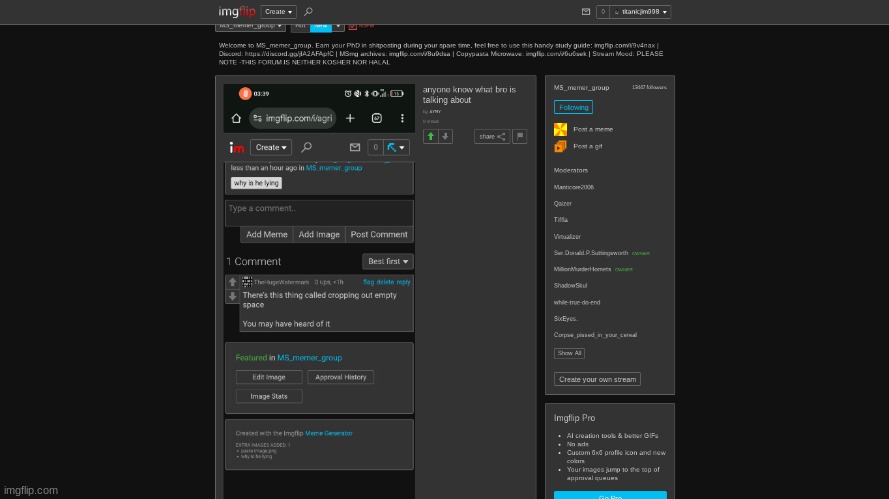Click the Post a meme pinwheel icon
This screenshot has height=499, width=889.
point(560,129)
